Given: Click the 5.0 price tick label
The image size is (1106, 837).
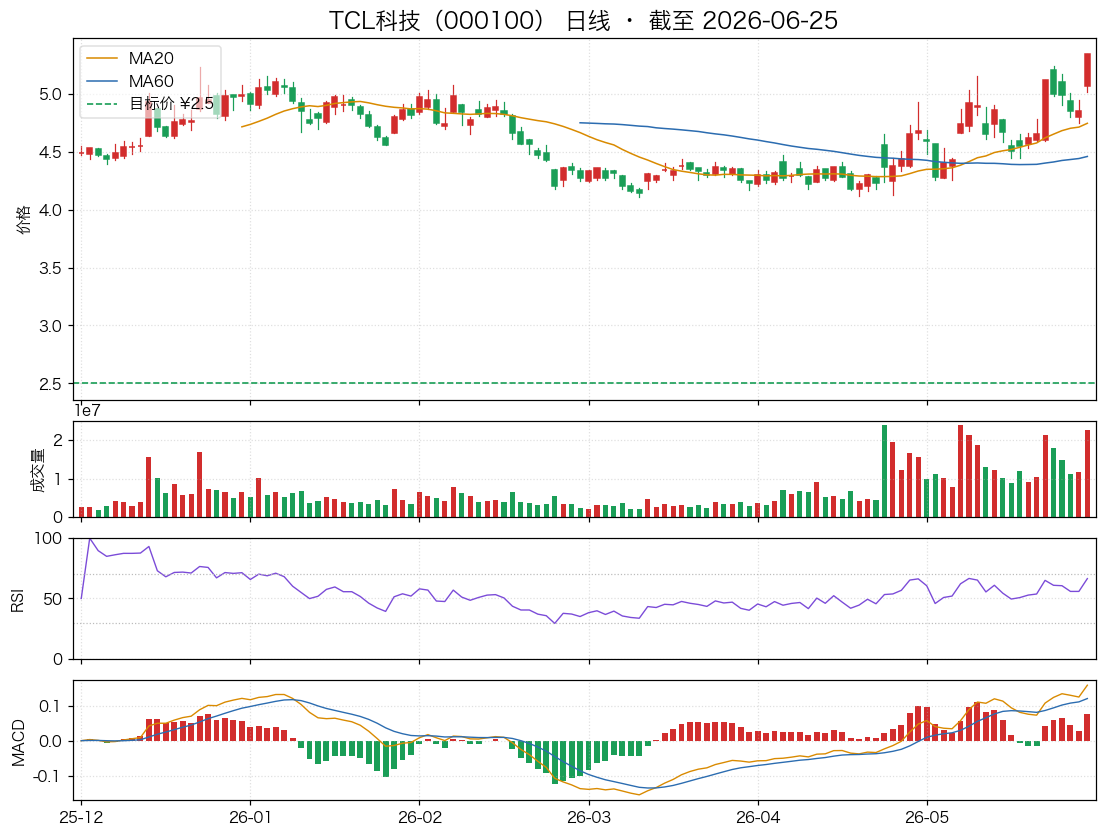Looking at the screenshot, I should coord(50,94).
